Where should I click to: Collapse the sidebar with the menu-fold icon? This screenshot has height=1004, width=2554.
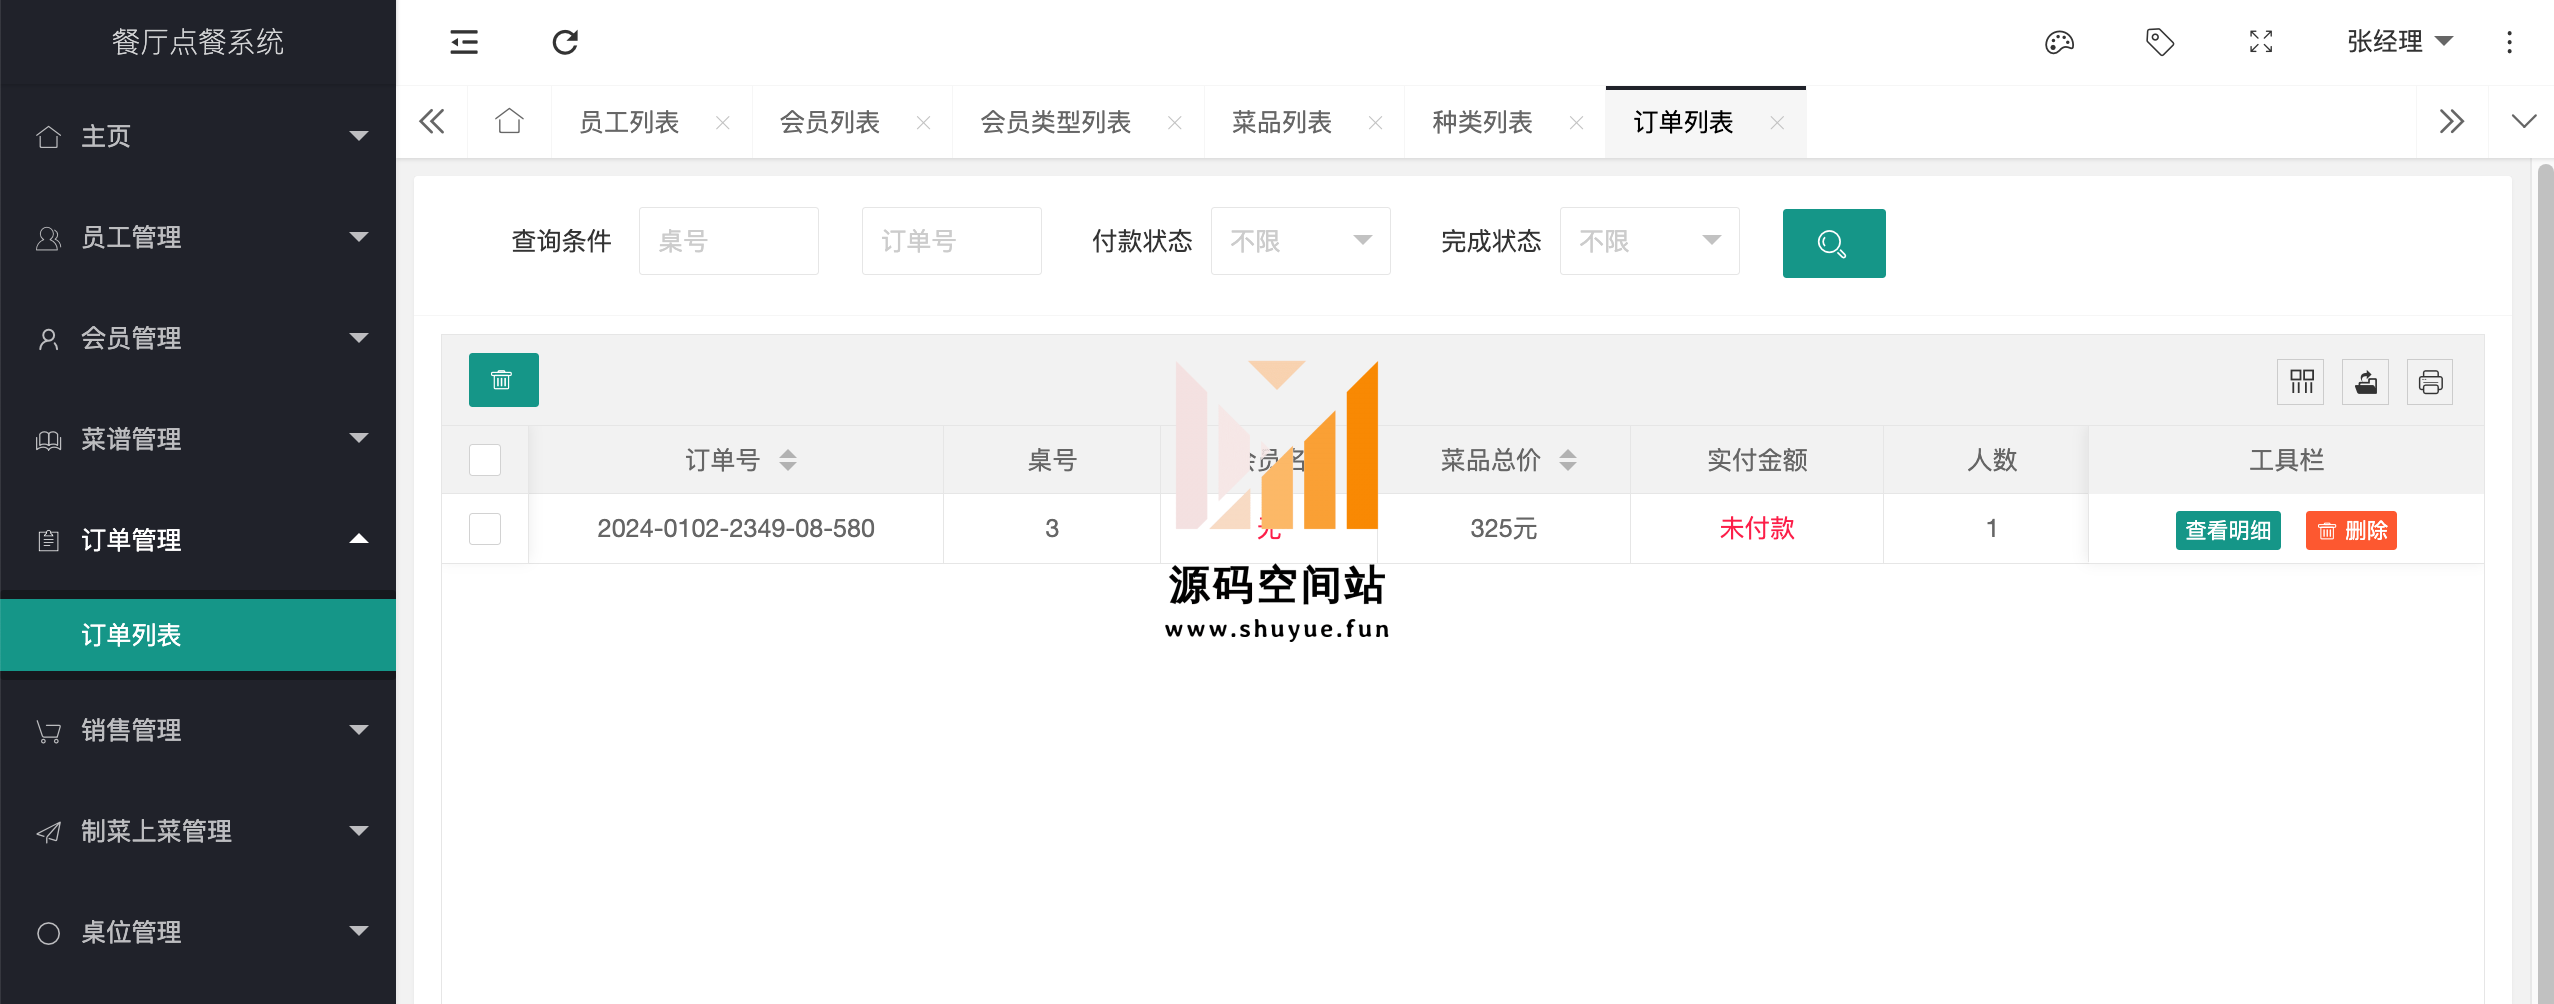464,42
